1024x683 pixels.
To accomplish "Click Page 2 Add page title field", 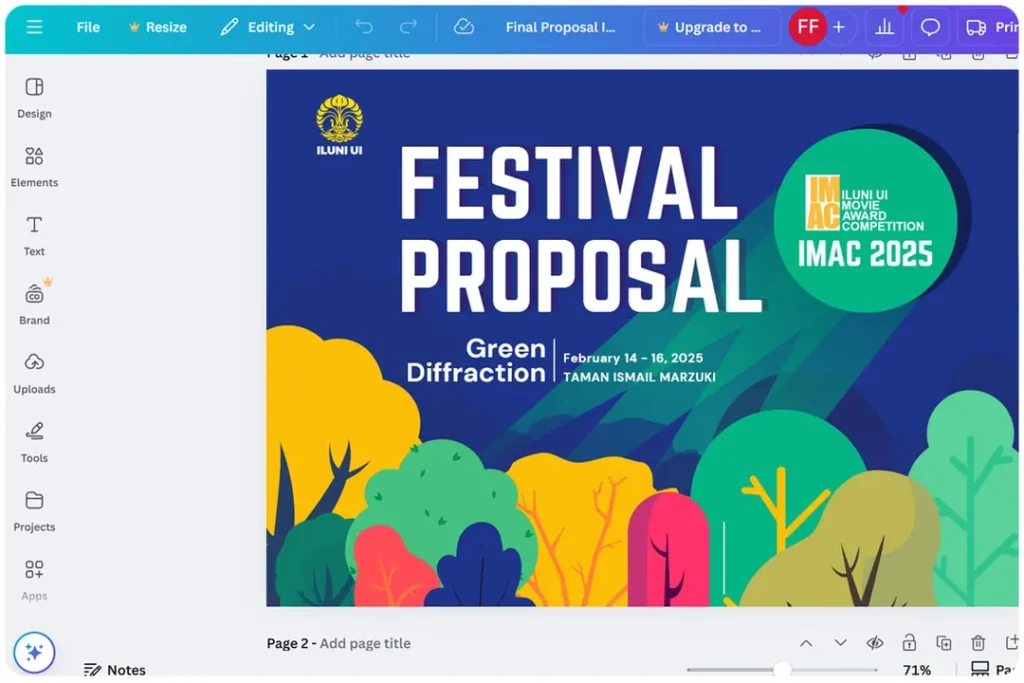I will coord(365,643).
